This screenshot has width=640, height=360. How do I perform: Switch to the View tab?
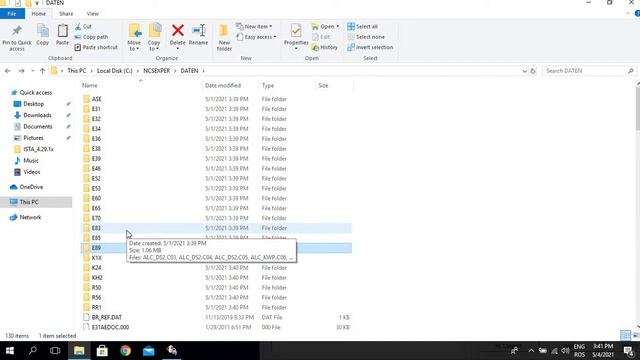93,14
